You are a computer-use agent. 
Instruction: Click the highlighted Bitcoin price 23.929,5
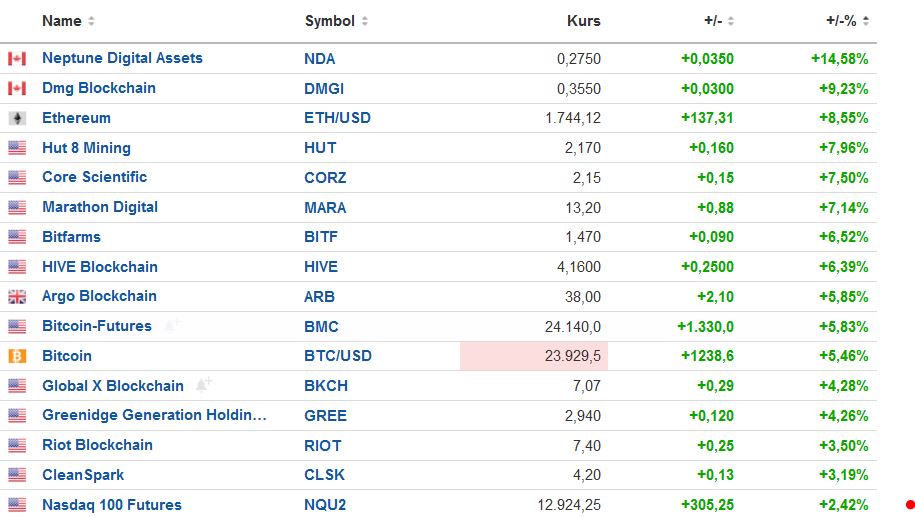click(572, 356)
